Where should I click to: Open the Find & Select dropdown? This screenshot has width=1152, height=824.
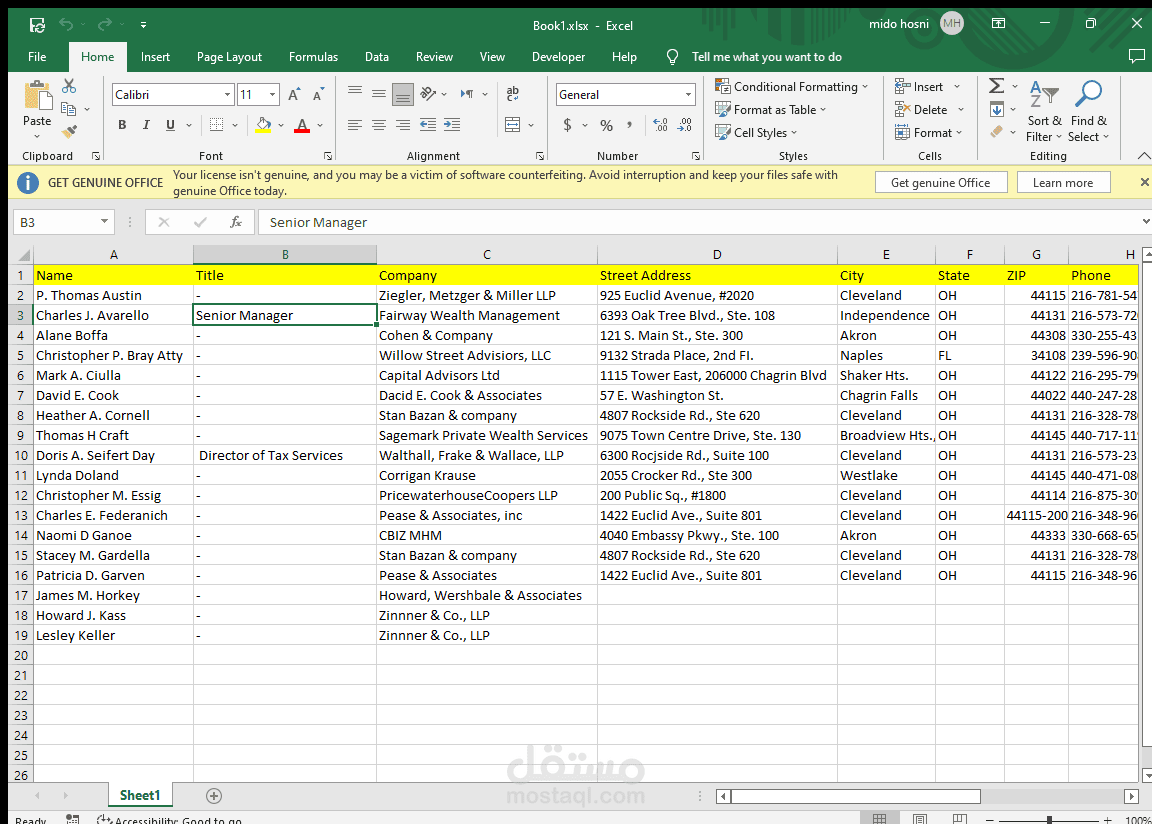point(1088,112)
